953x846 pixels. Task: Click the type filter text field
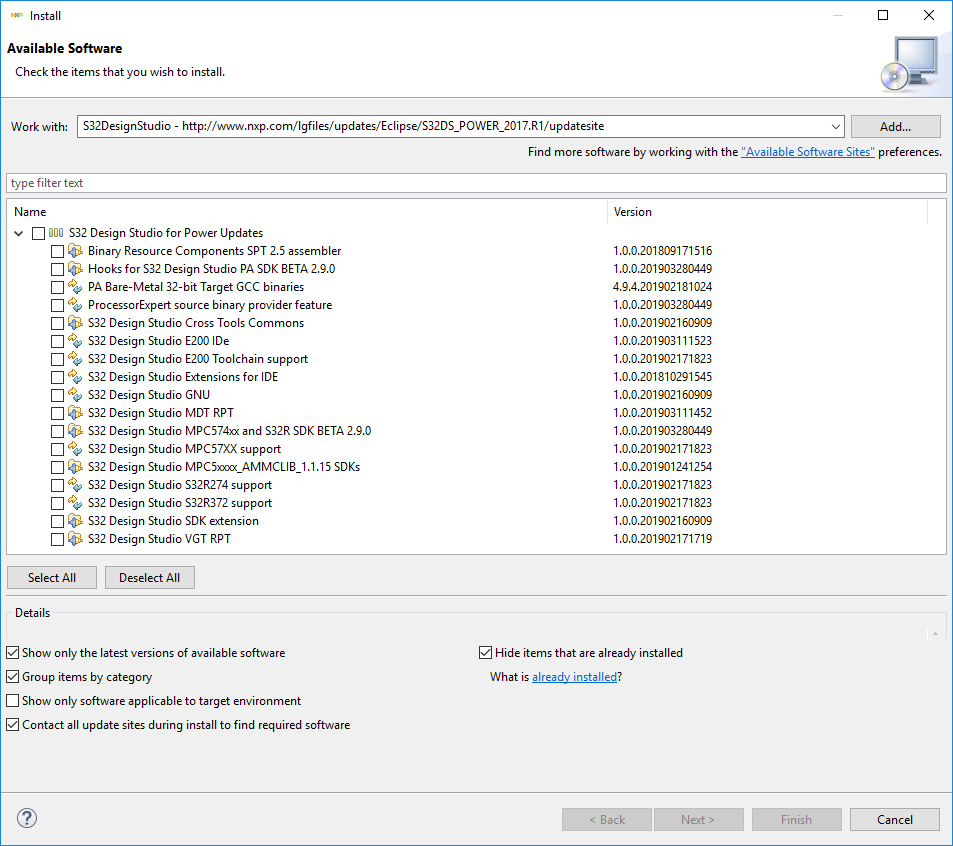click(x=476, y=183)
